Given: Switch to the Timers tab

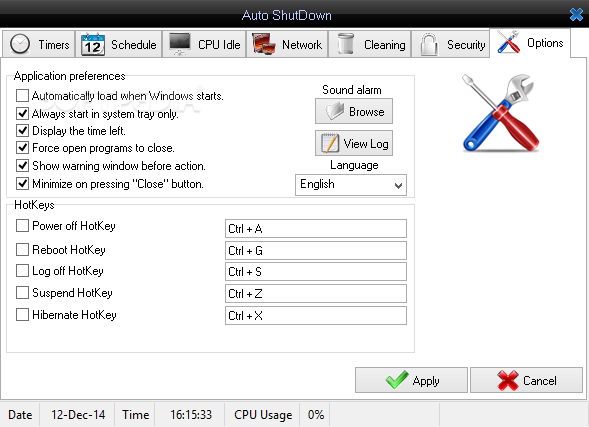Looking at the screenshot, I should point(39,44).
